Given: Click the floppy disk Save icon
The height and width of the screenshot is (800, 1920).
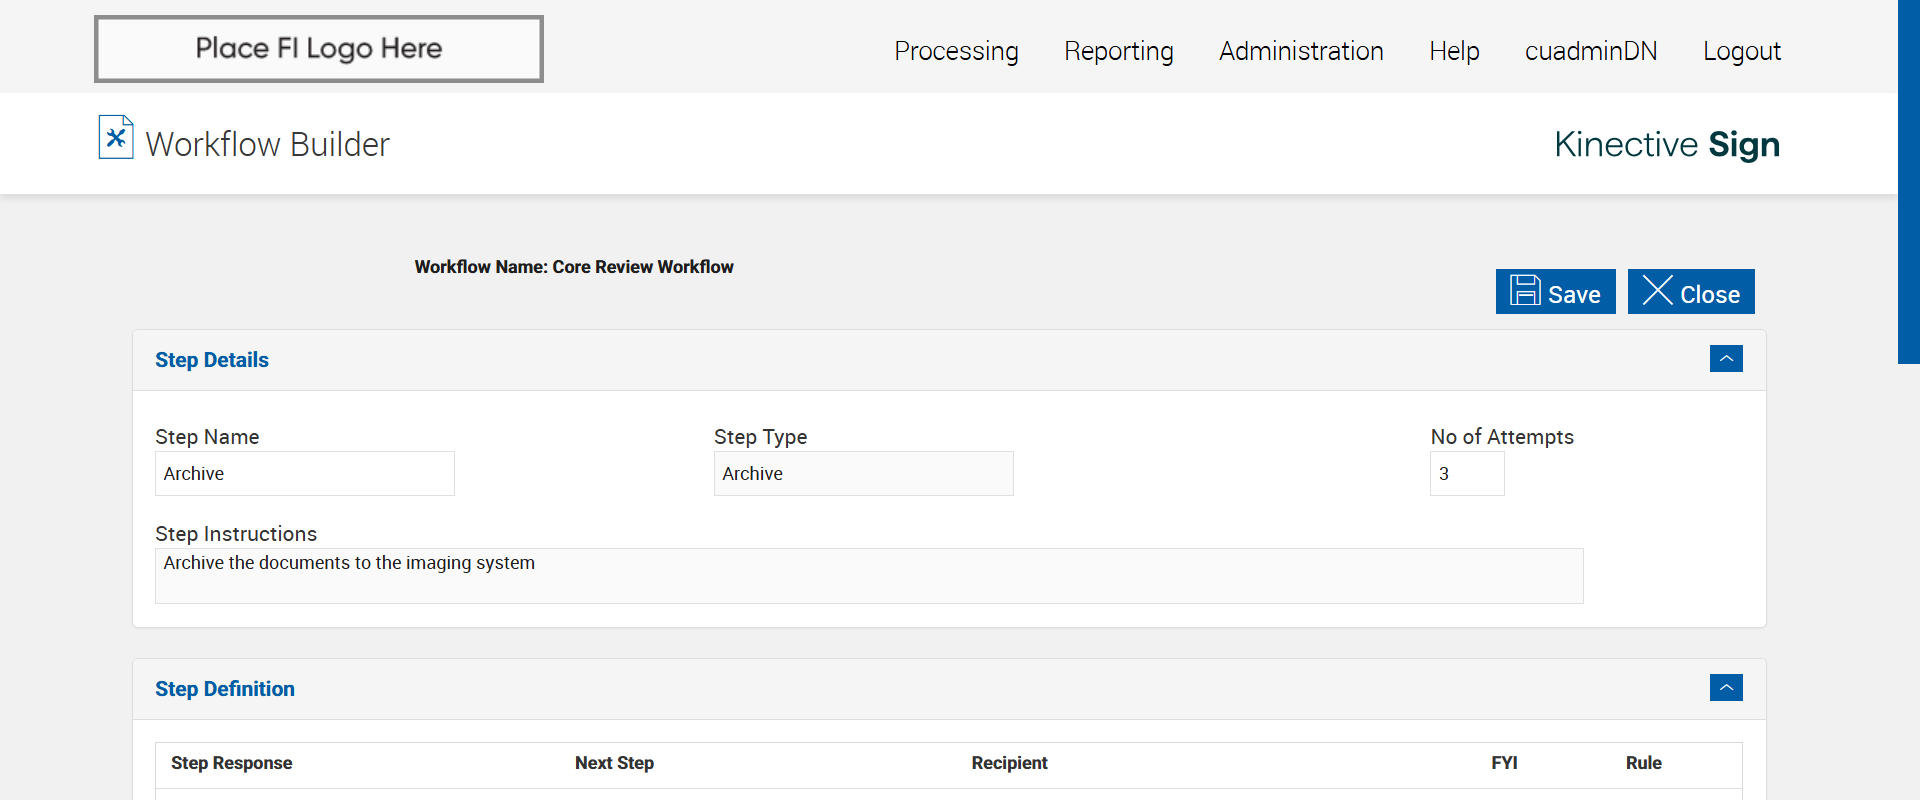Looking at the screenshot, I should 1525,291.
